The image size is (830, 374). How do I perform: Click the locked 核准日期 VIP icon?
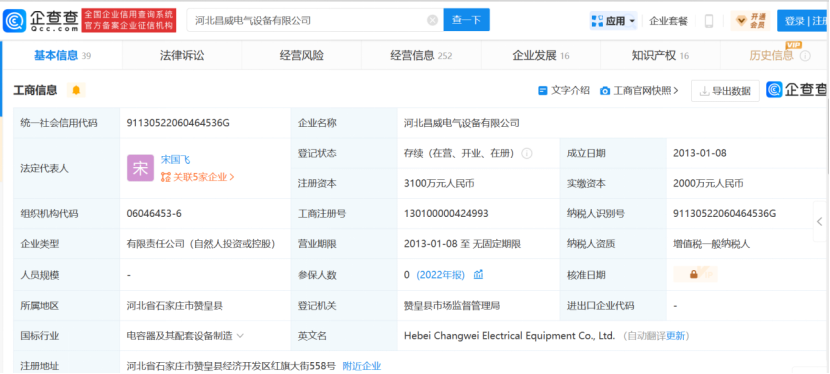click(x=695, y=275)
